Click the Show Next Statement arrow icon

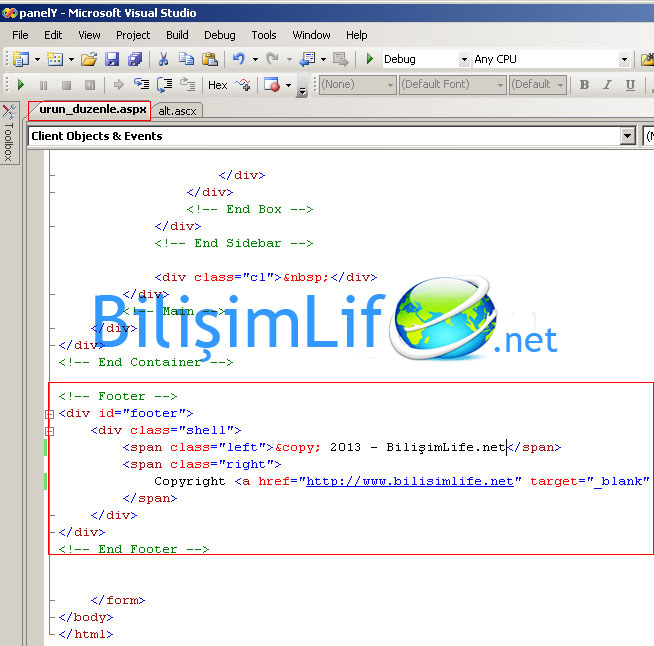[x=119, y=85]
